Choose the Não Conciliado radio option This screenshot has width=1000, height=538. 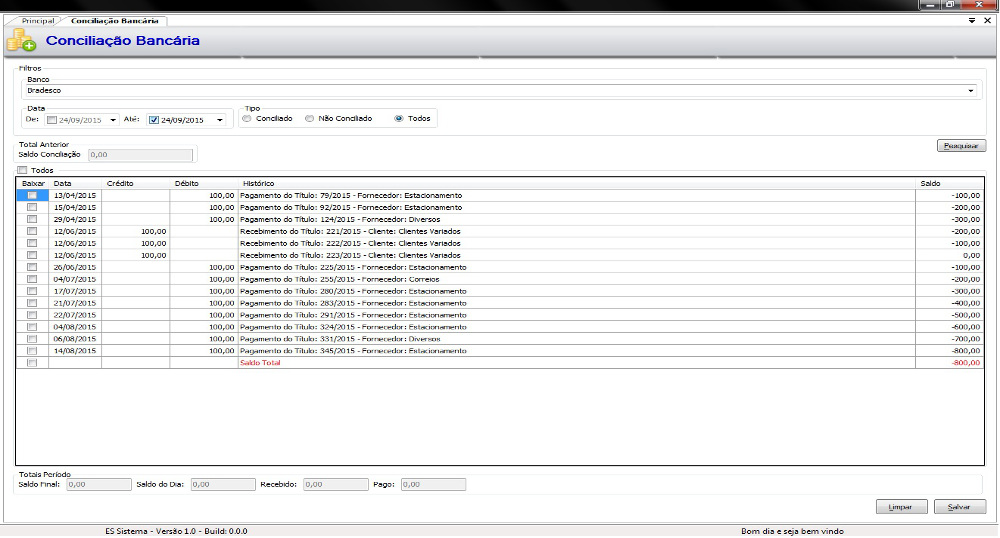pyautogui.click(x=310, y=119)
